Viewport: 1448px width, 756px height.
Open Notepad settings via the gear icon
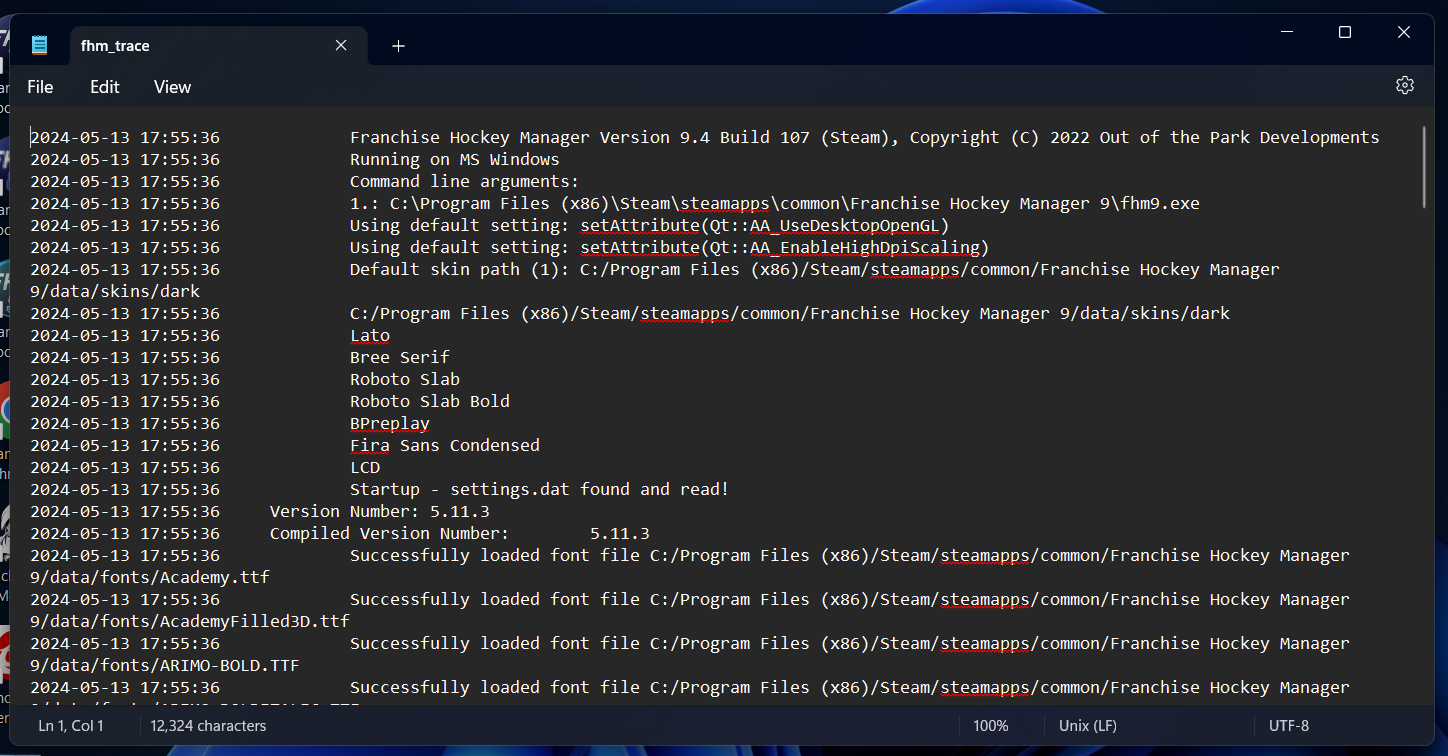click(x=1405, y=86)
